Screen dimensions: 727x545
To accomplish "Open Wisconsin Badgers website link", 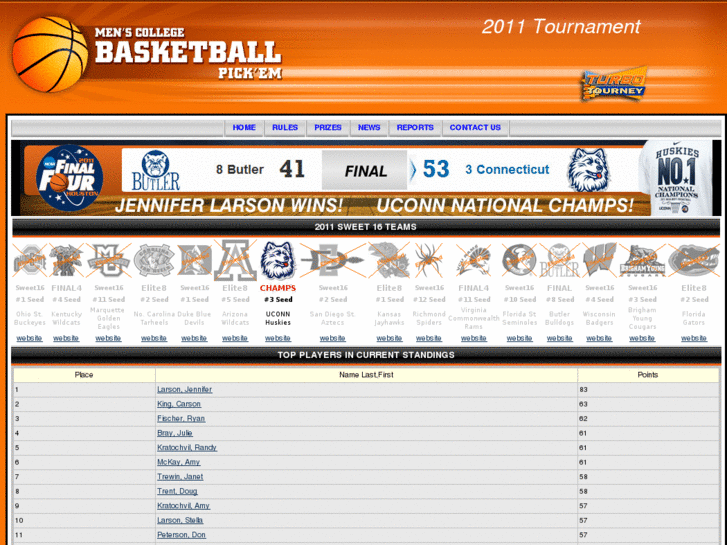I will point(599,338).
